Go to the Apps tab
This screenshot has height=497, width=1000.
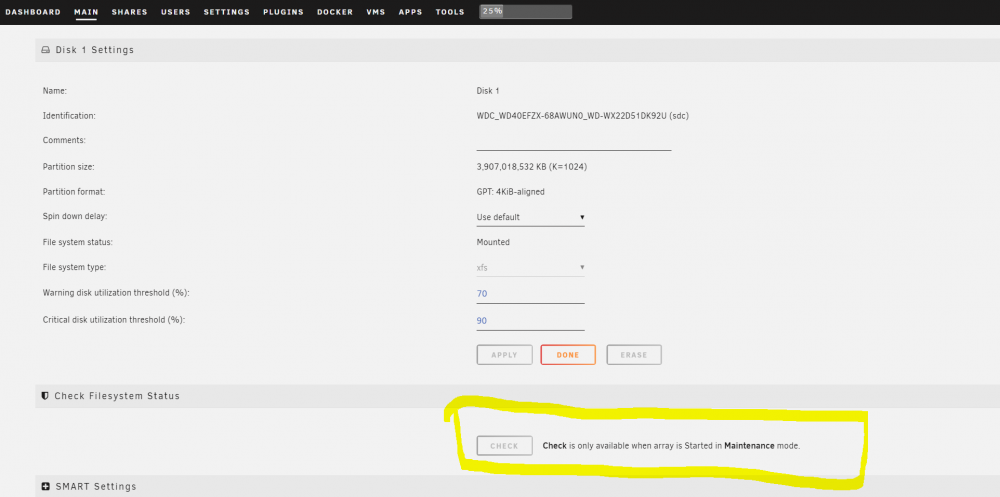point(410,12)
